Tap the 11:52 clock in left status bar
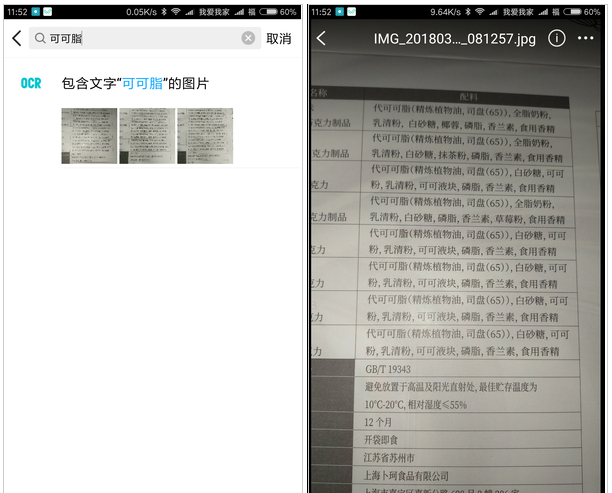The height and width of the screenshot is (493, 612). (x=17, y=12)
